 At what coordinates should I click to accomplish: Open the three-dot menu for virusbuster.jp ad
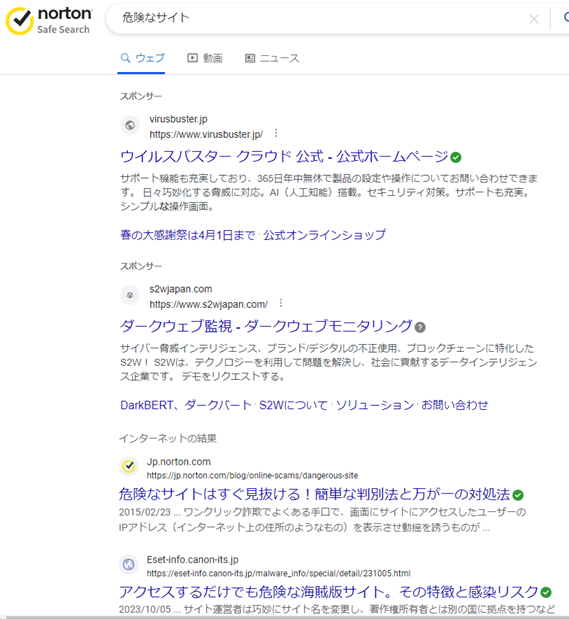(276, 133)
